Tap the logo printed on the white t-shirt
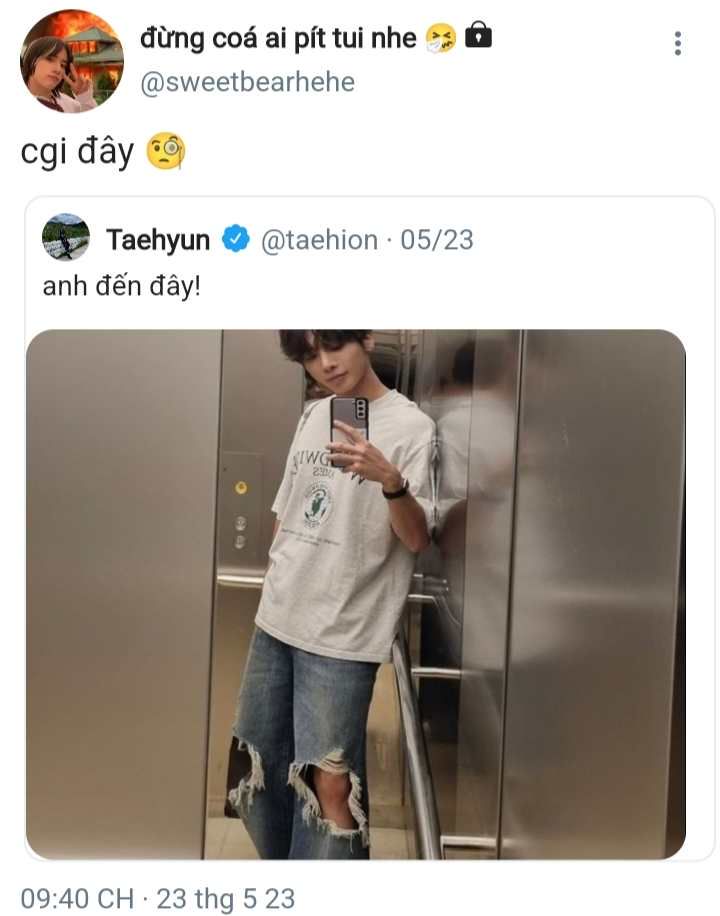This screenshot has height=916, width=720. [319, 506]
